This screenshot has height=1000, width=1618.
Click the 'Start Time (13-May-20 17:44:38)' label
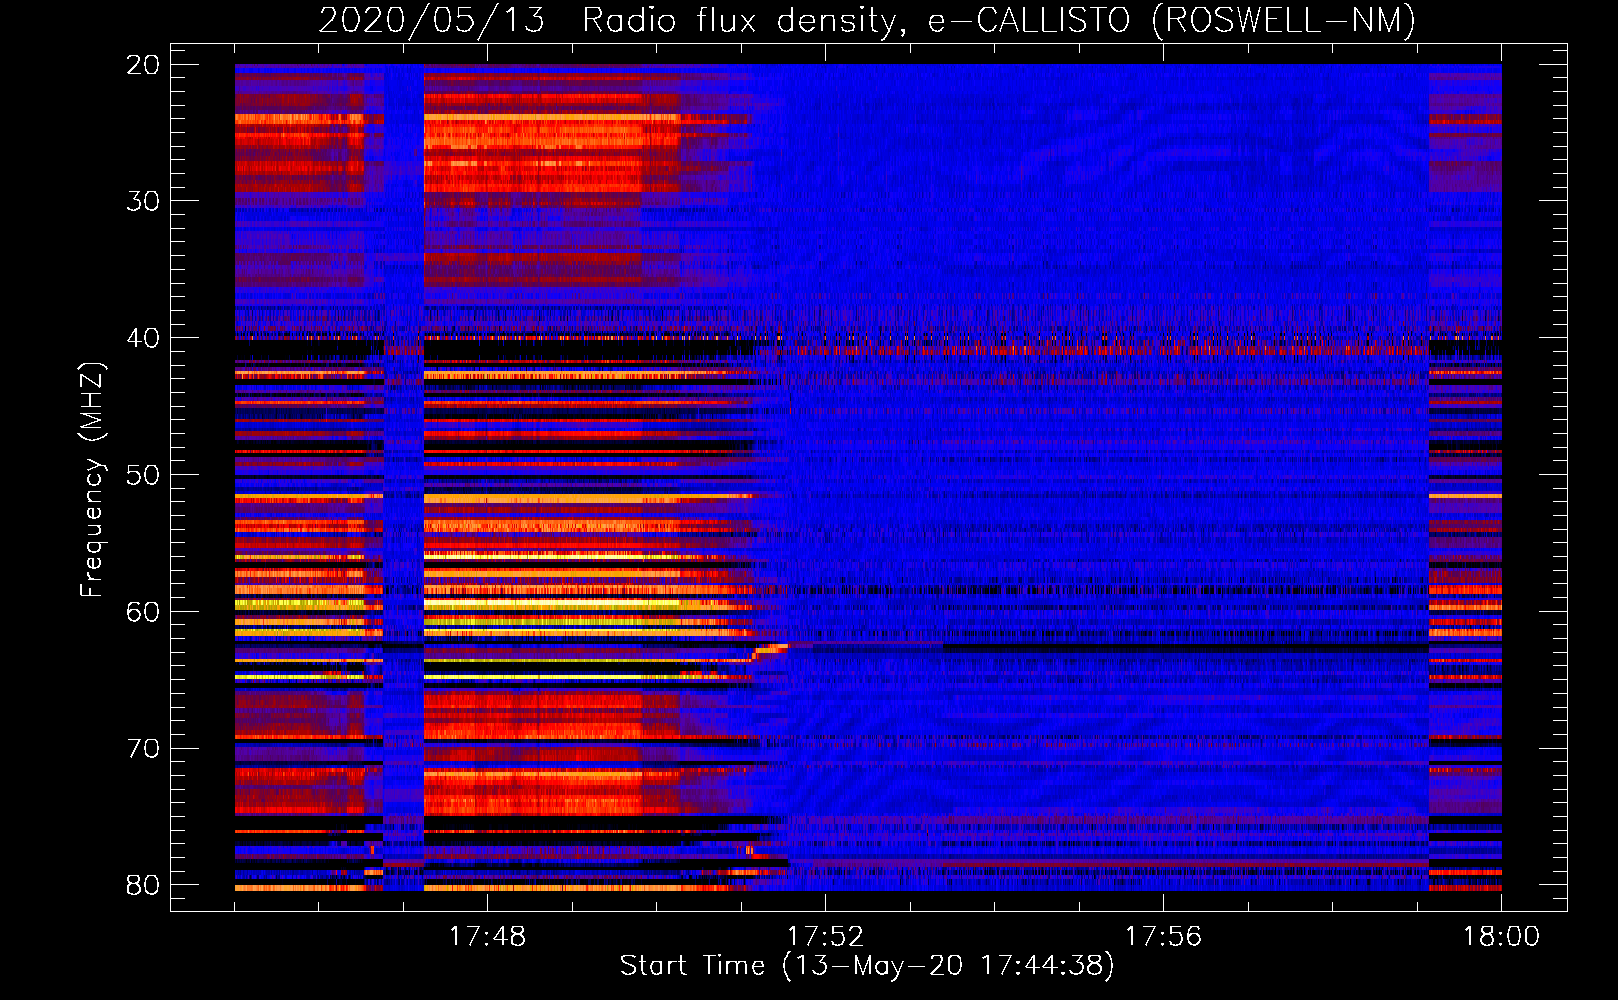(x=867, y=966)
